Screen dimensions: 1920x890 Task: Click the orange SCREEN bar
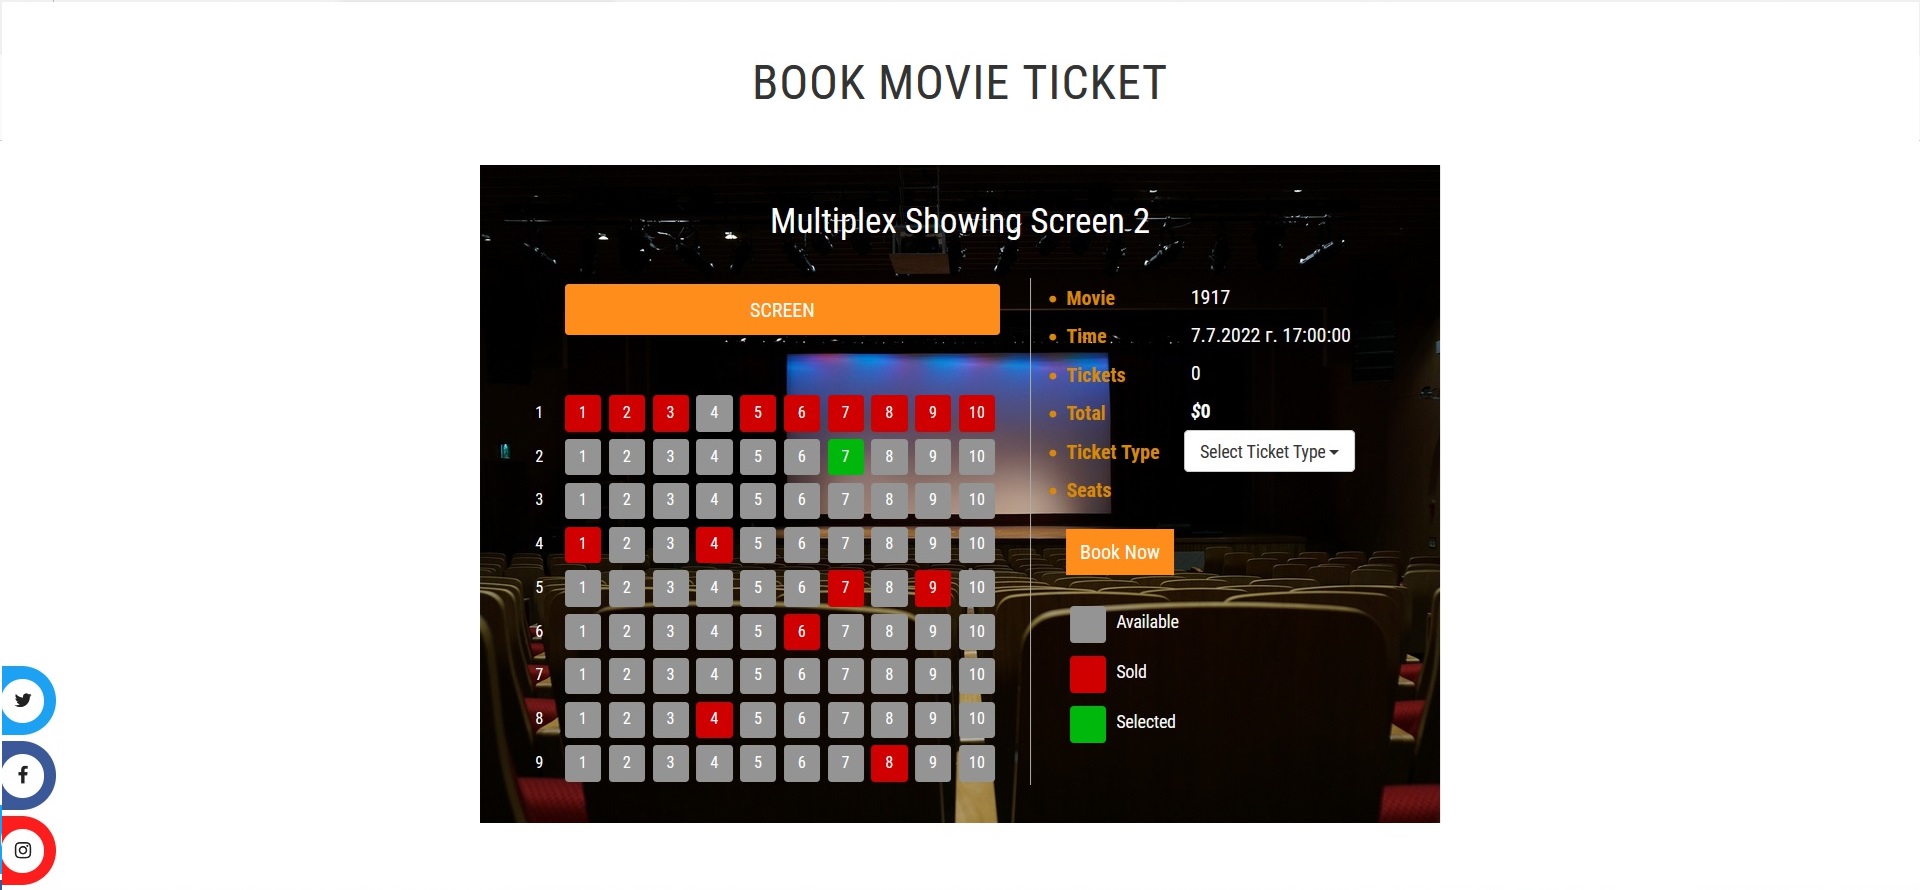pos(782,309)
